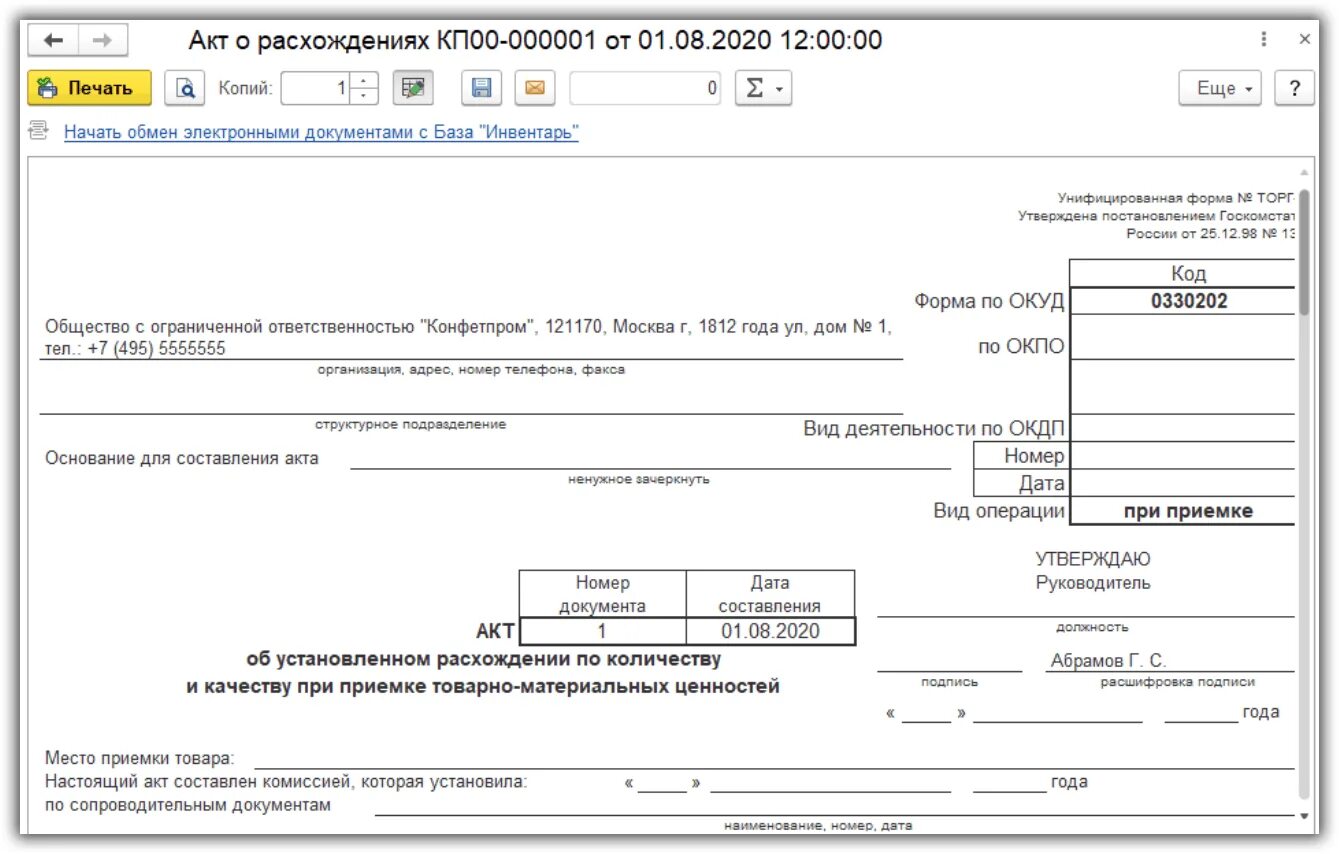The width and height of the screenshot is (1339, 854).
Task: Click the Дата составления header cell
Action: point(770,594)
